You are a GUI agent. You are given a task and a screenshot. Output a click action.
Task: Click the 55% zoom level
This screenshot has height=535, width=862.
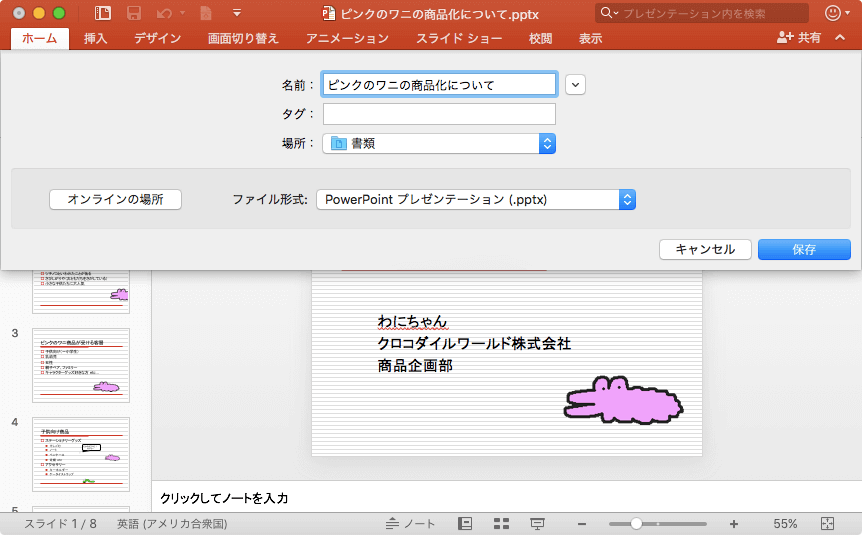click(x=785, y=523)
